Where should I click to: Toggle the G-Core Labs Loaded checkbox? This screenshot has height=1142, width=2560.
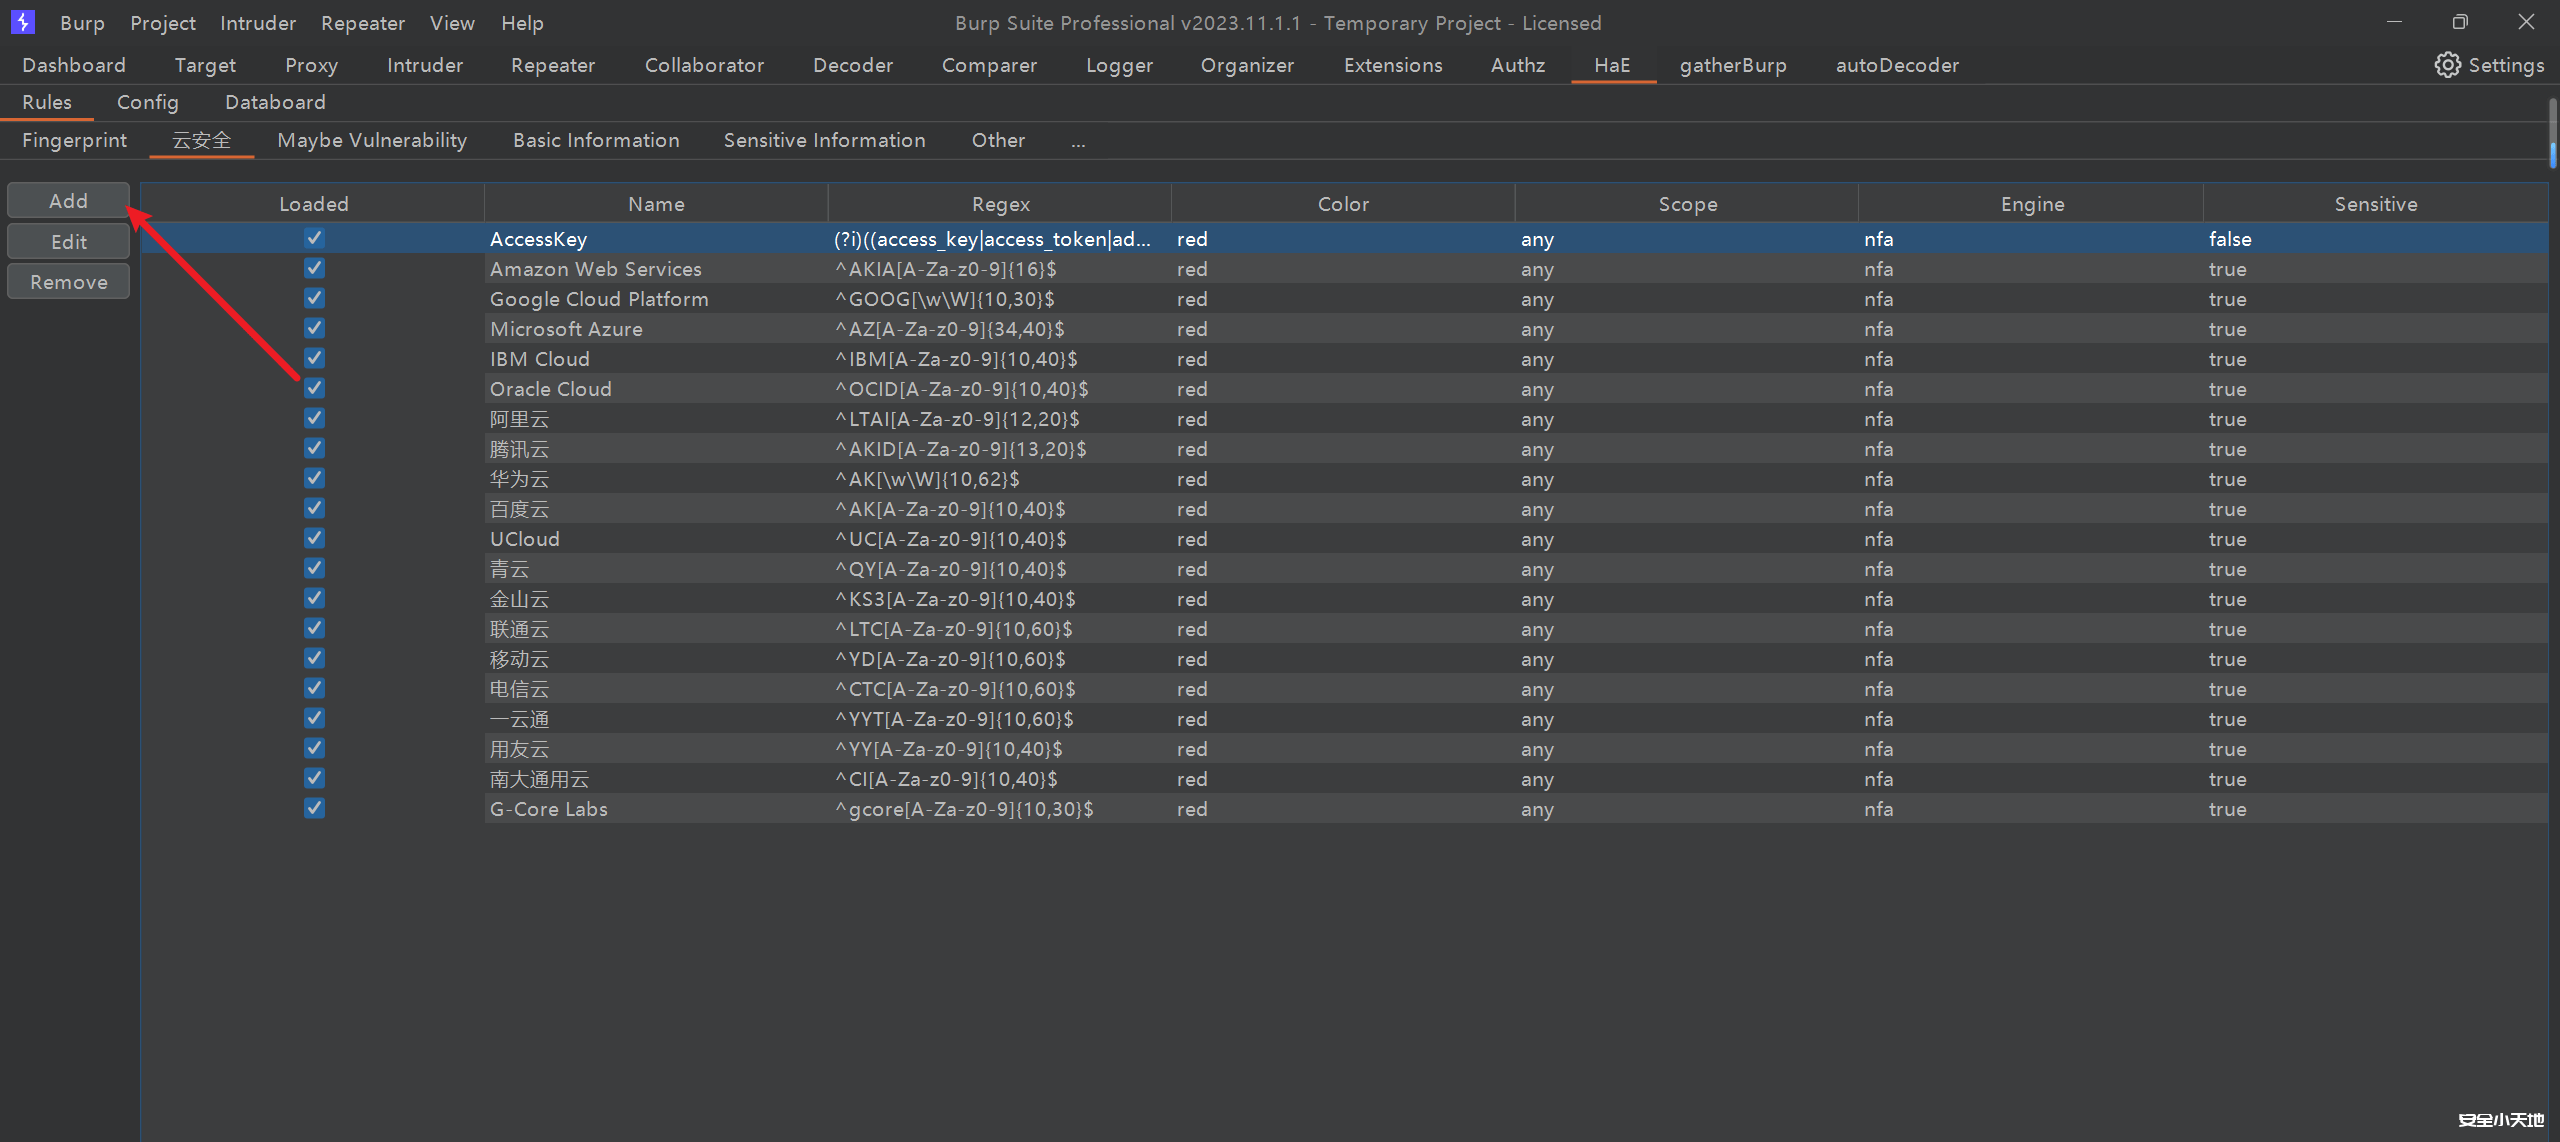[314, 808]
